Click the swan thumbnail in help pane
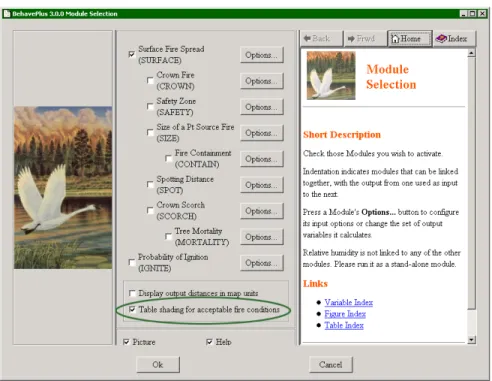This screenshot has width=492, height=381. click(x=331, y=75)
